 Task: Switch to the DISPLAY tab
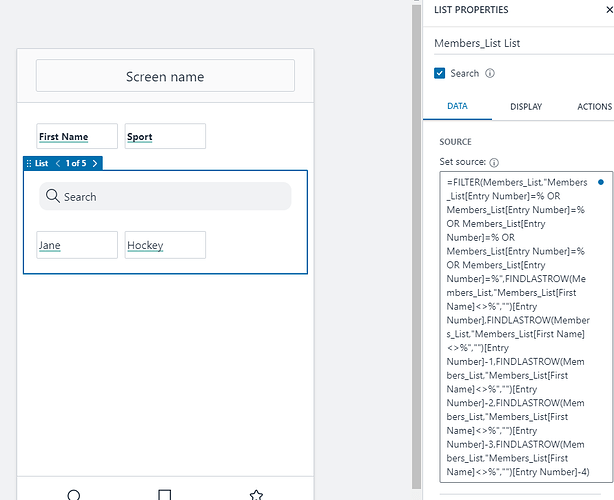pyautogui.click(x=526, y=106)
